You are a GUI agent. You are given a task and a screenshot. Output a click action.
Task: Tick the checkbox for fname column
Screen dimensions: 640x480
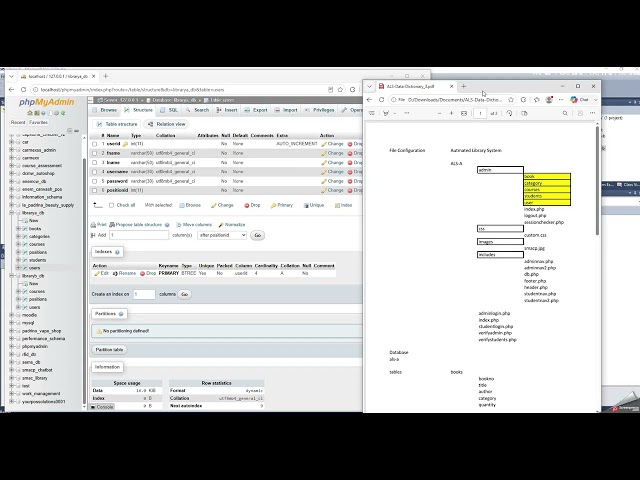click(95, 153)
